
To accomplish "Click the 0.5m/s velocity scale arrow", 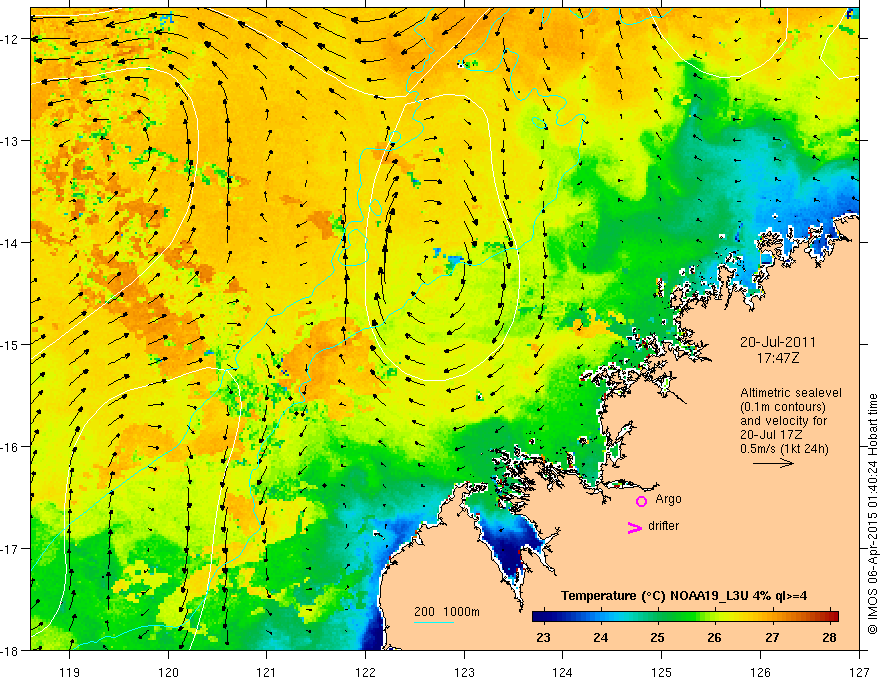I will coord(773,463).
